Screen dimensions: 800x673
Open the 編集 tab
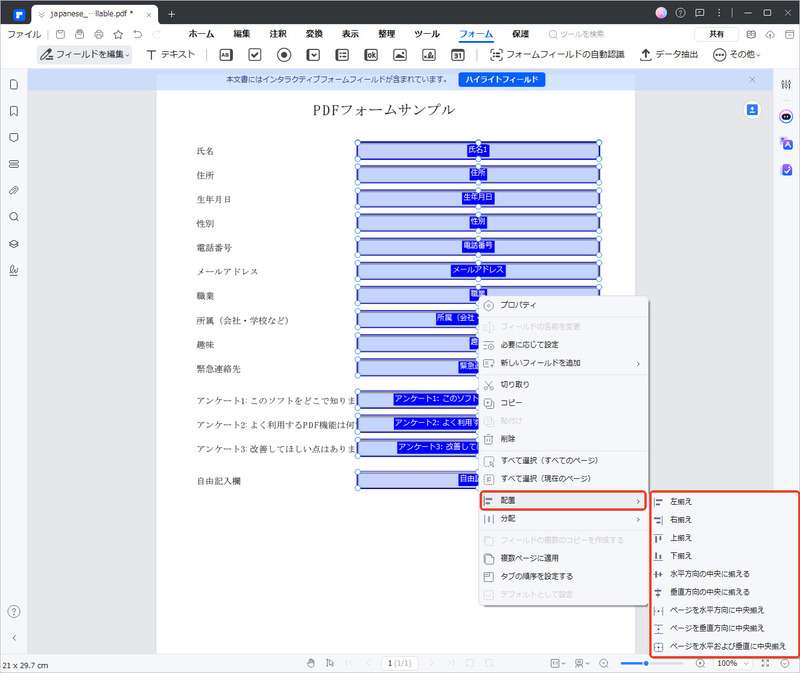[241, 34]
